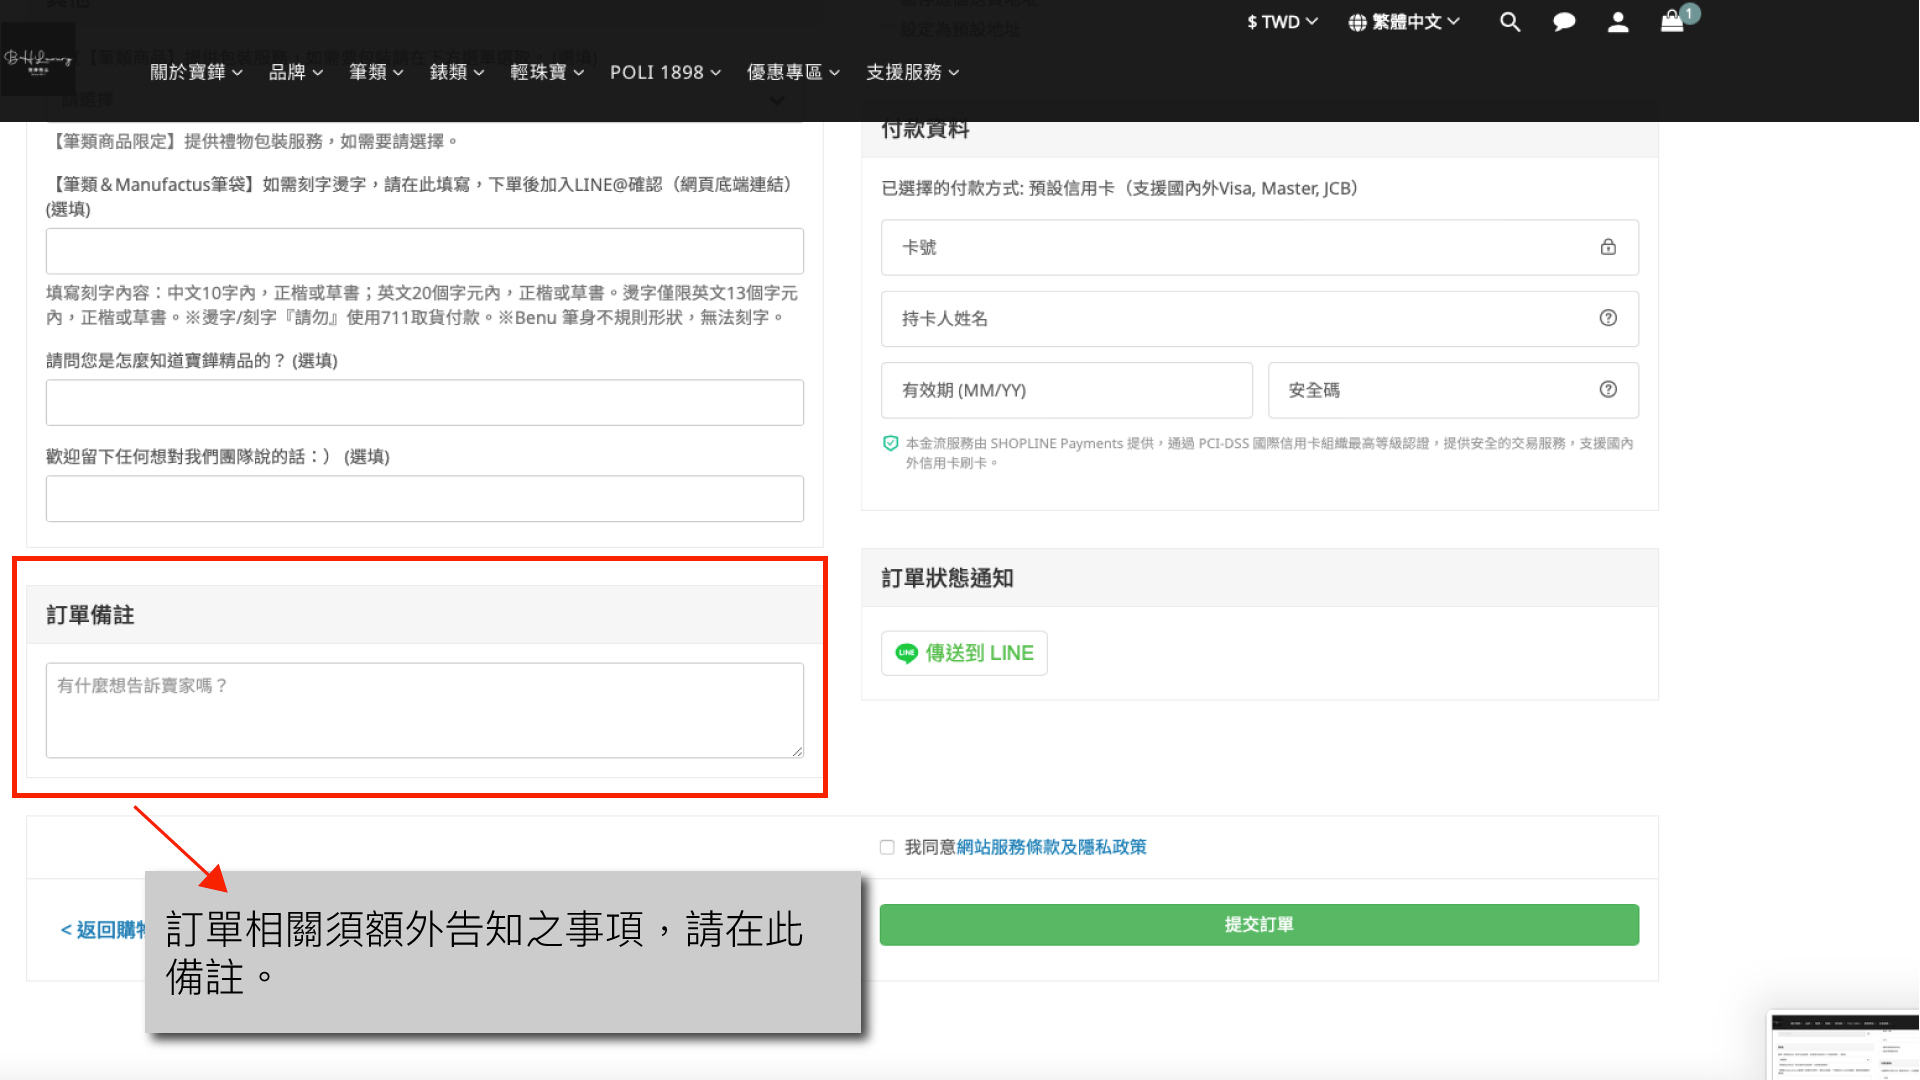Viewport: 1920px width, 1080px height.
Task: Focus the 卡號 card number field
Action: tap(1240, 247)
